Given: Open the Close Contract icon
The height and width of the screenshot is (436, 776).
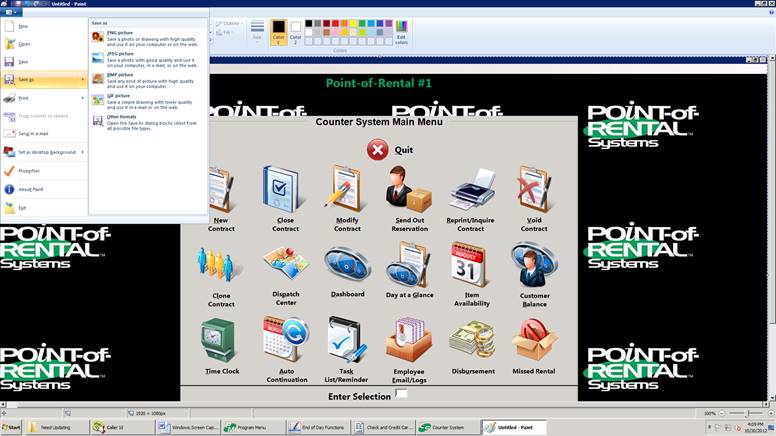Looking at the screenshot, I should 281,190.
